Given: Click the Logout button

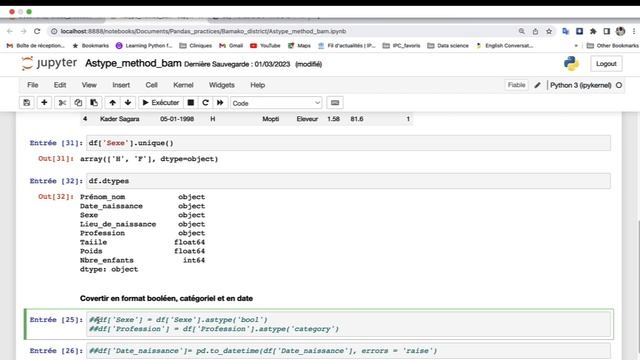Looking at the screenshot, I should [x=606, y=64].
